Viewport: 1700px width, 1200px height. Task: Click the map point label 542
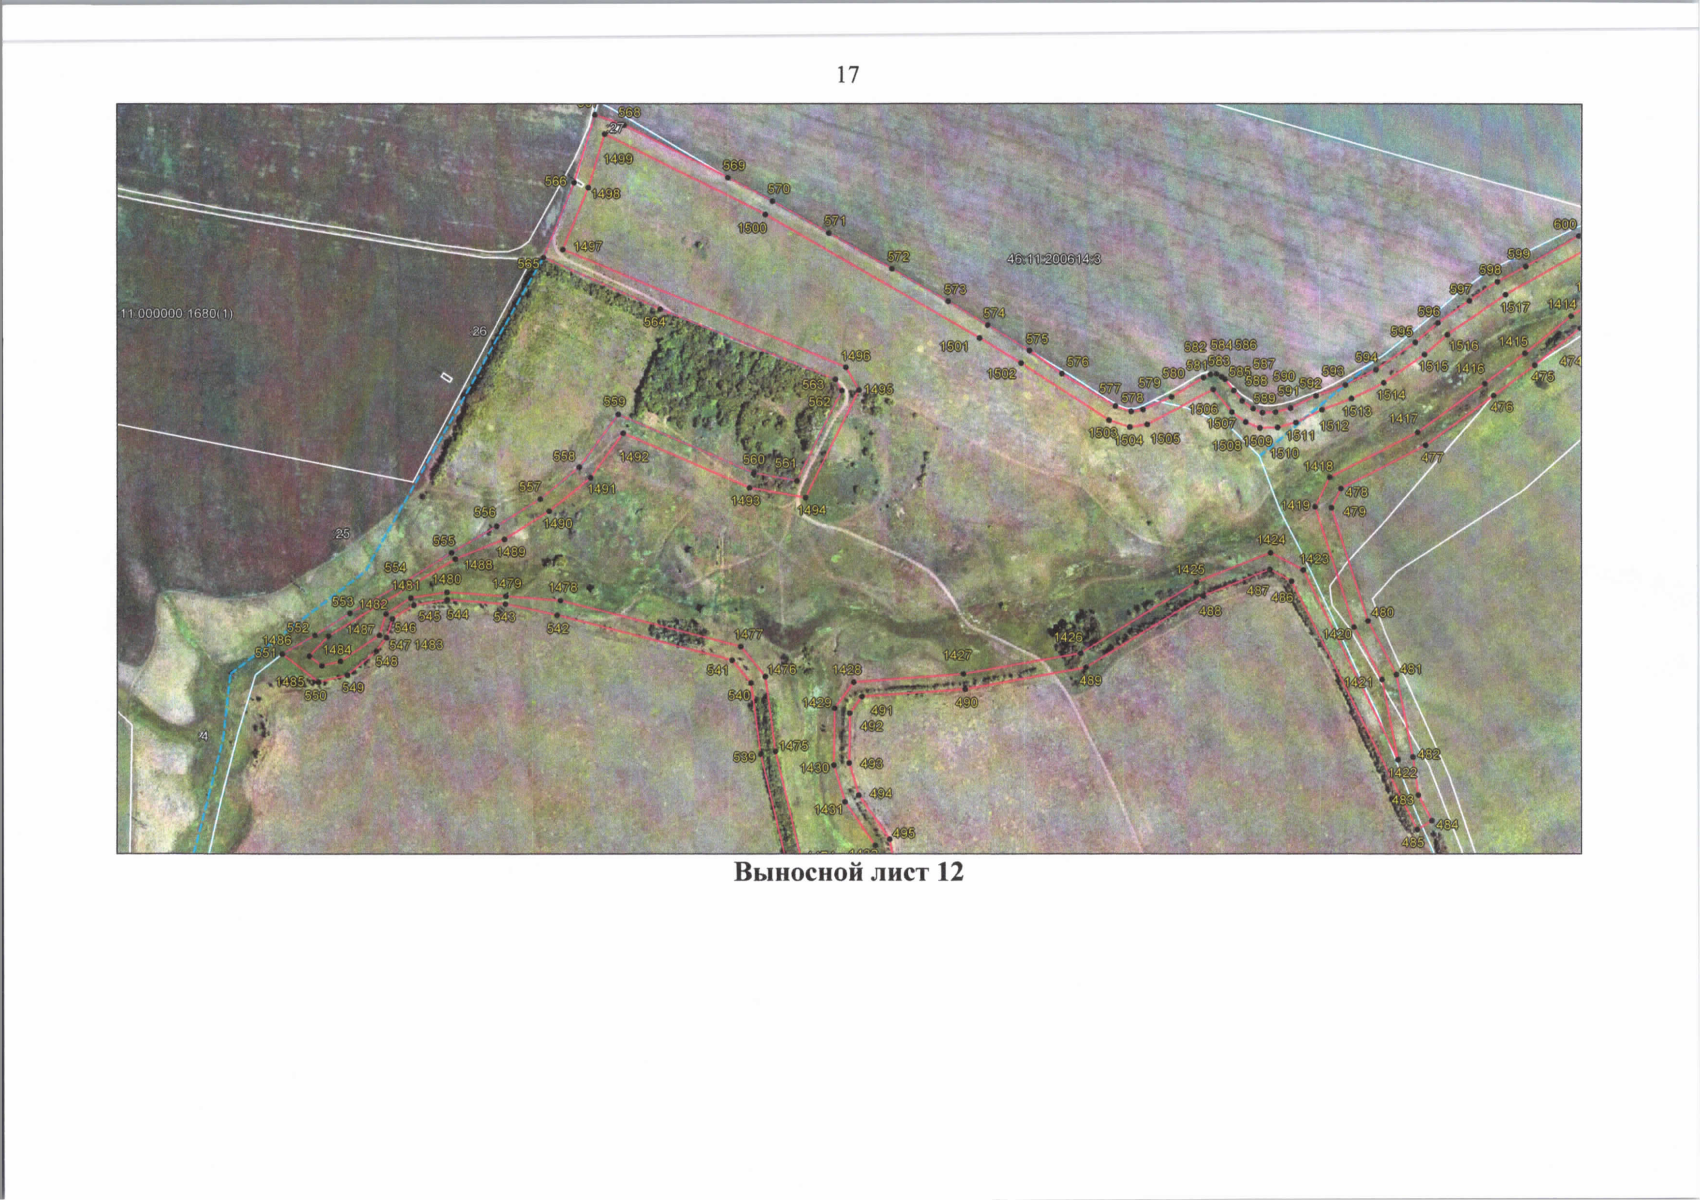point(557,629)
